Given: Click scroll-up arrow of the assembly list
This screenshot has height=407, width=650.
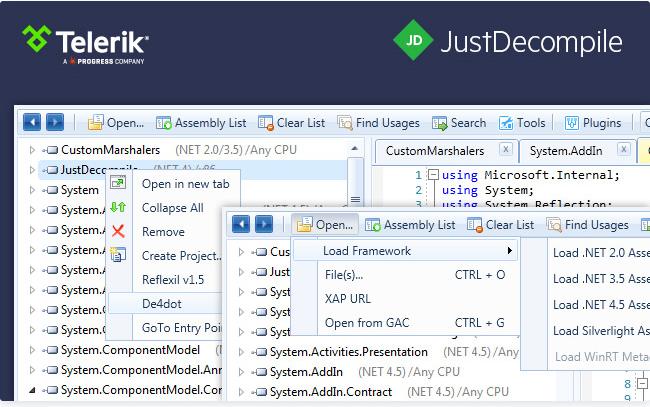Looking at the screenshot, I should coord(354,148).
